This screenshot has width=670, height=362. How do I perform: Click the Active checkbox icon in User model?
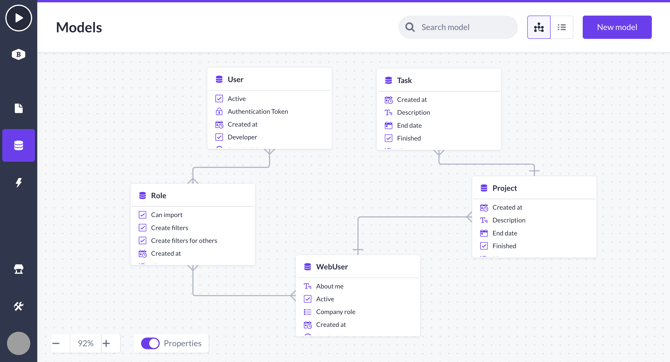[219, 99]
